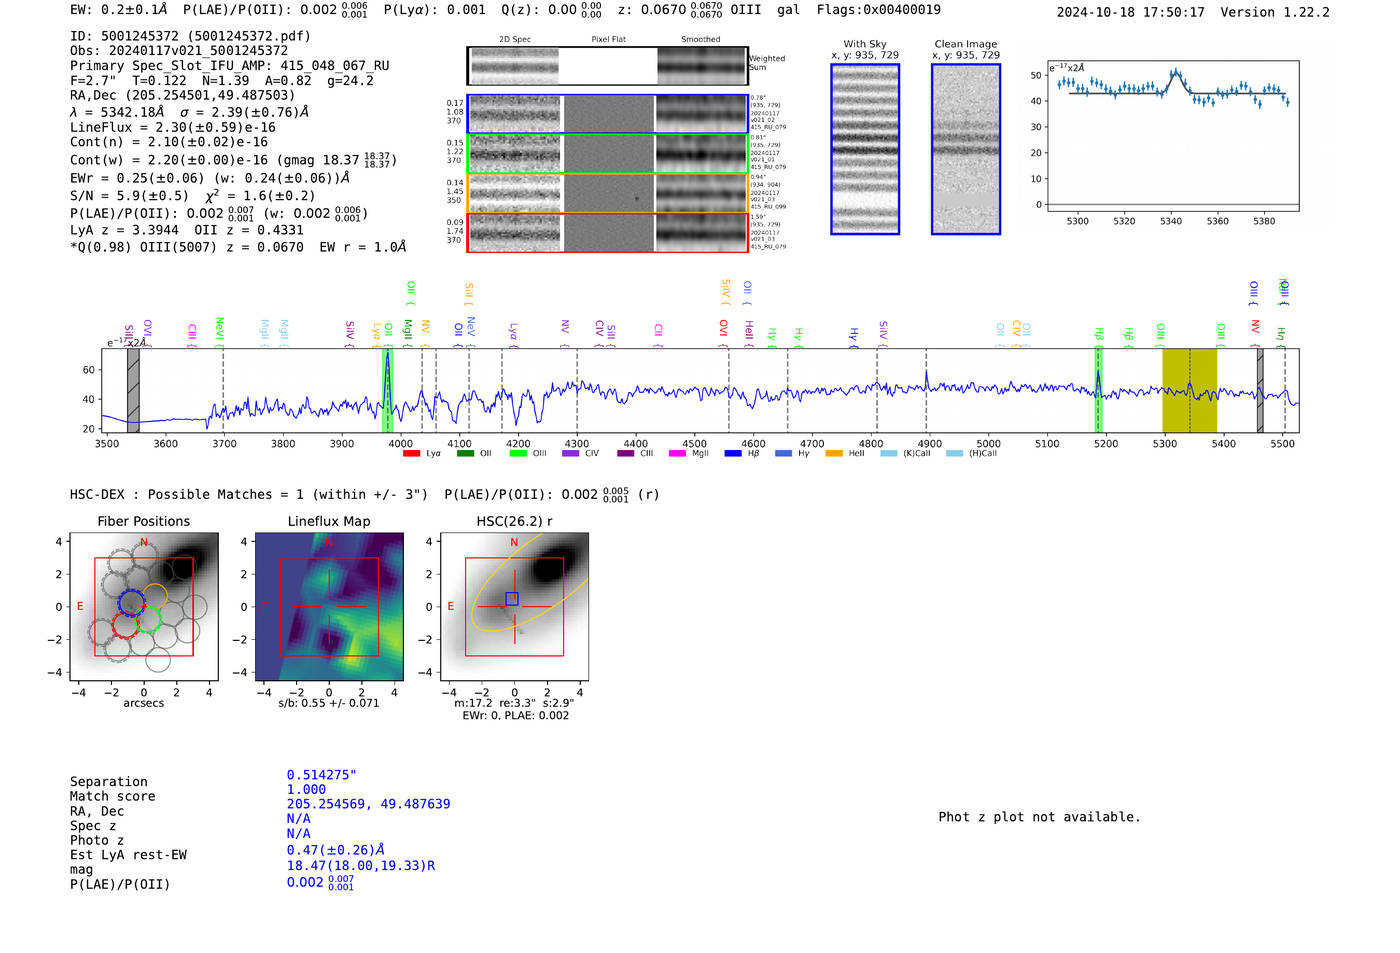Click the small blue square in the HSC image

coord(512,599)
